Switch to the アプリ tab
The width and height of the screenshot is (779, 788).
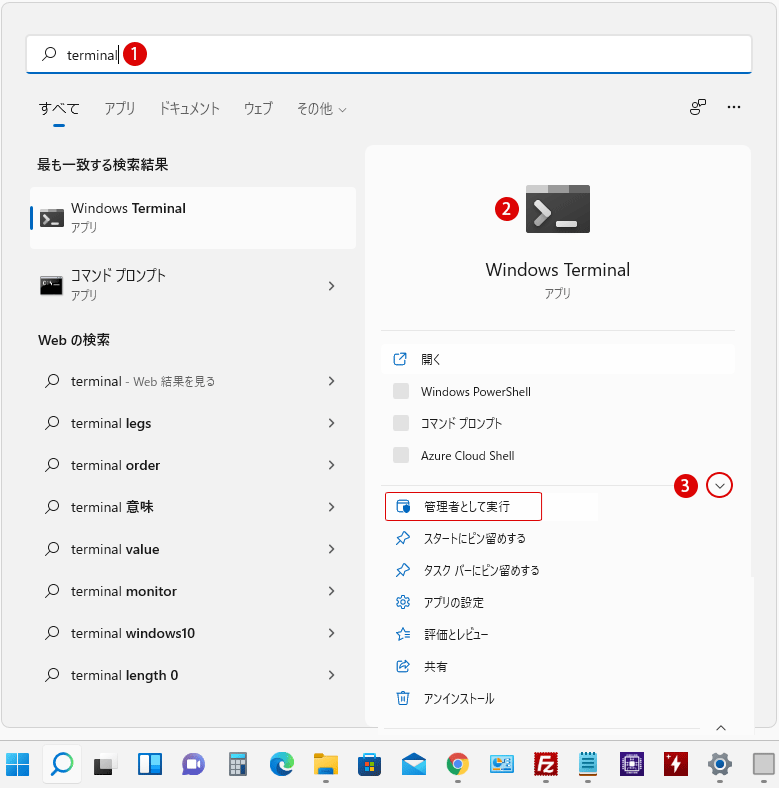[x=120, y=109]
